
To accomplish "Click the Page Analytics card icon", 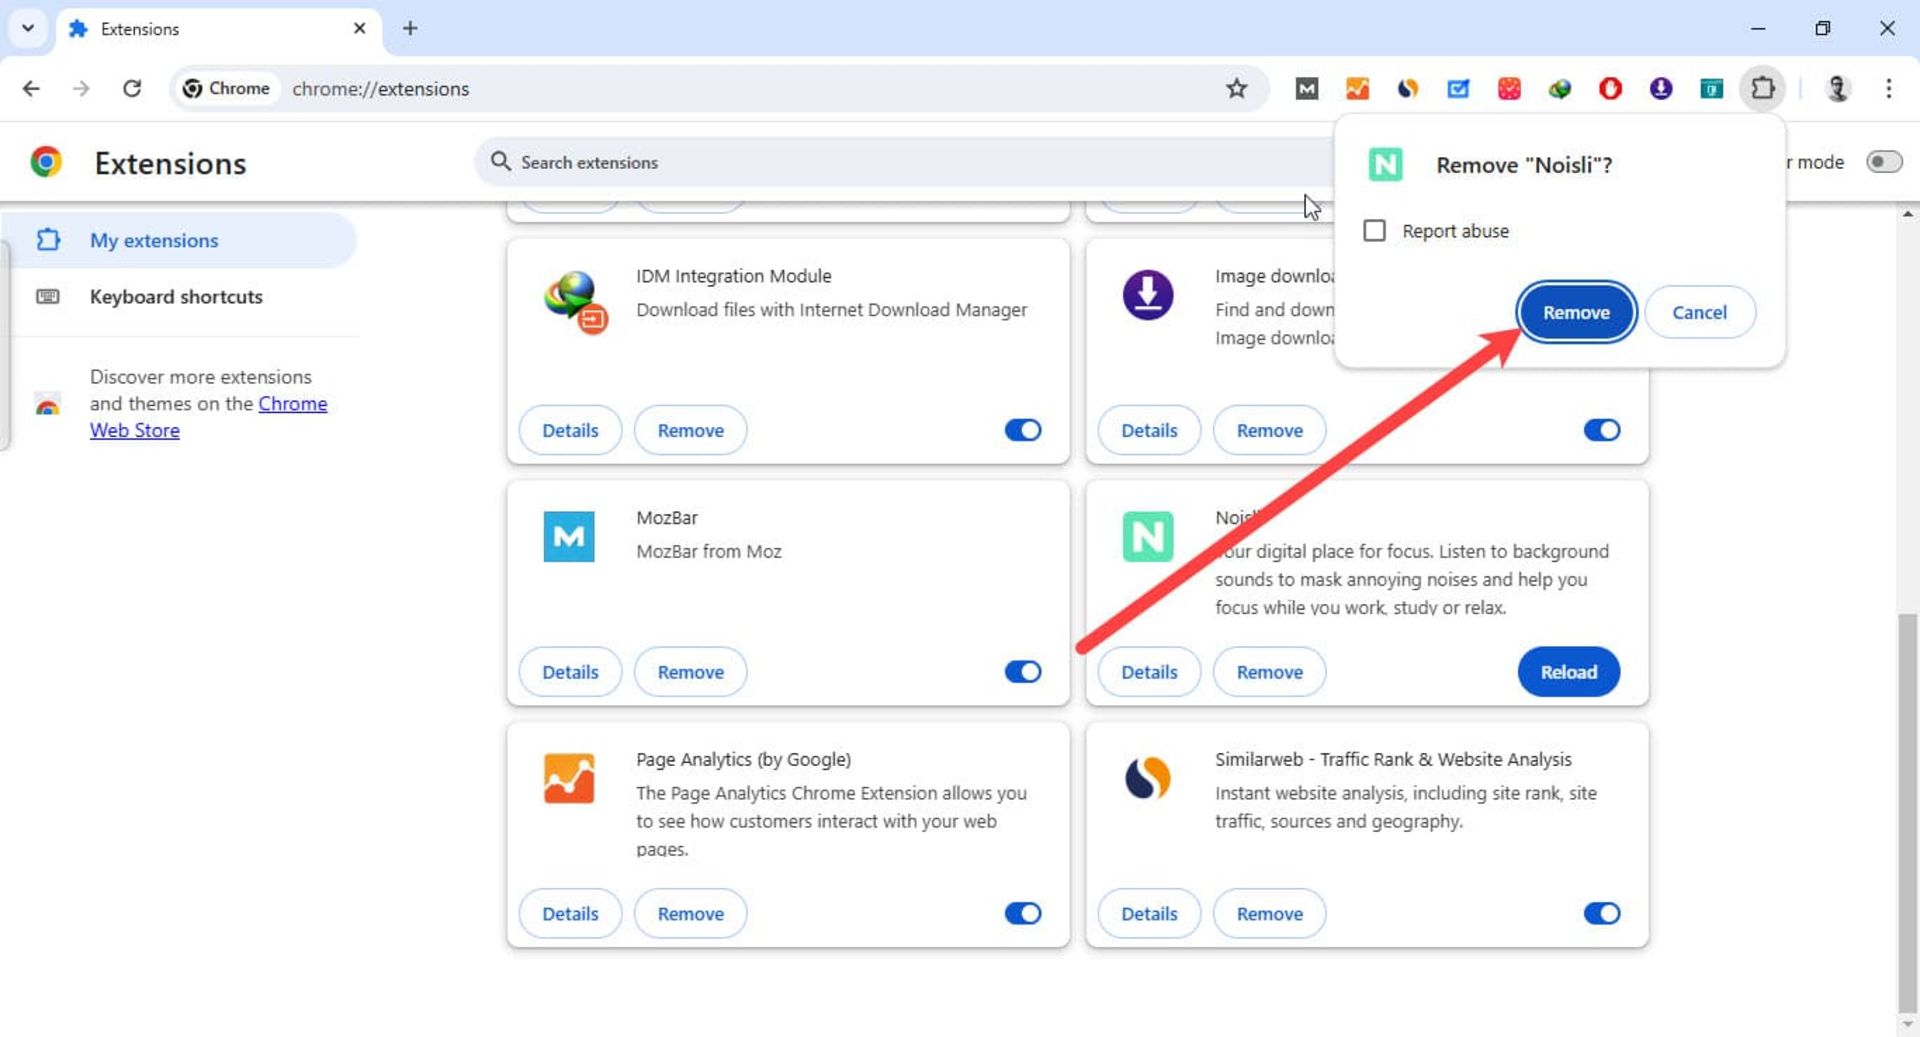I will point(568,779).
